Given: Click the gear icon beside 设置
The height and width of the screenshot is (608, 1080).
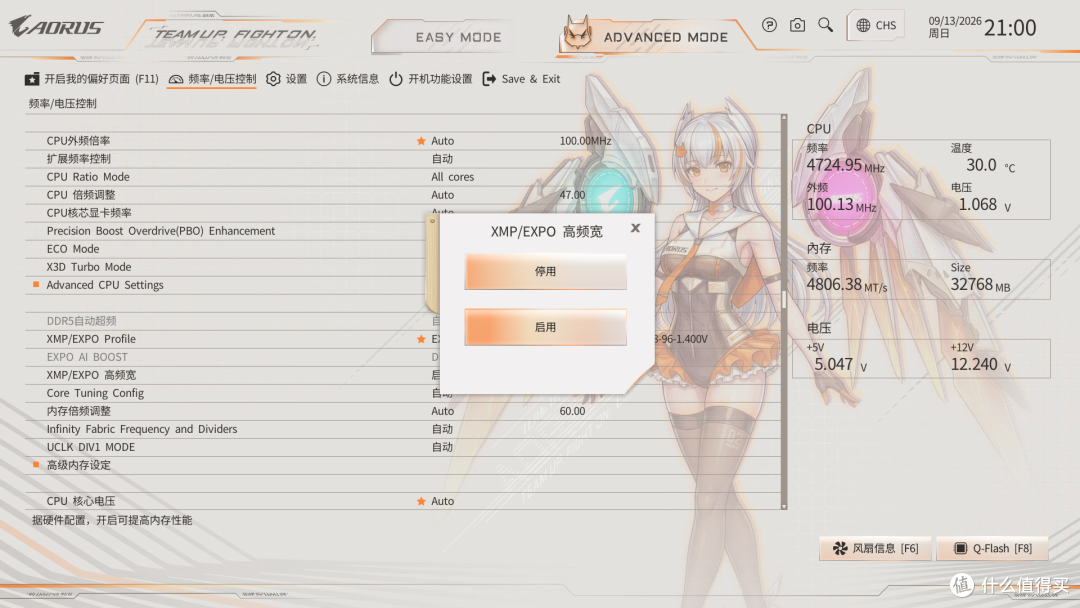Looking at the screenshot, I should 273,79.
